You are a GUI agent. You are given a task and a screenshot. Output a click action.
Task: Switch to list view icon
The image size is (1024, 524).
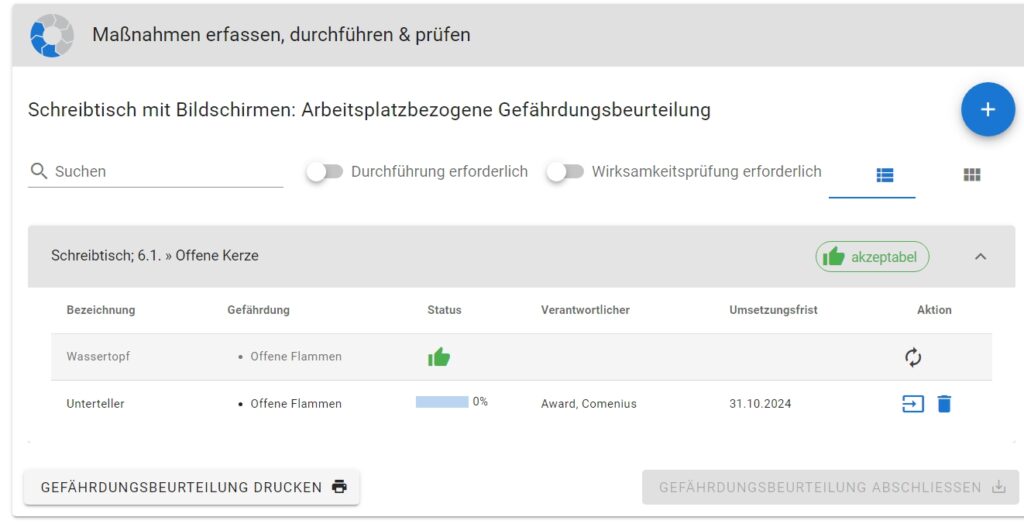tap(885, 175)
